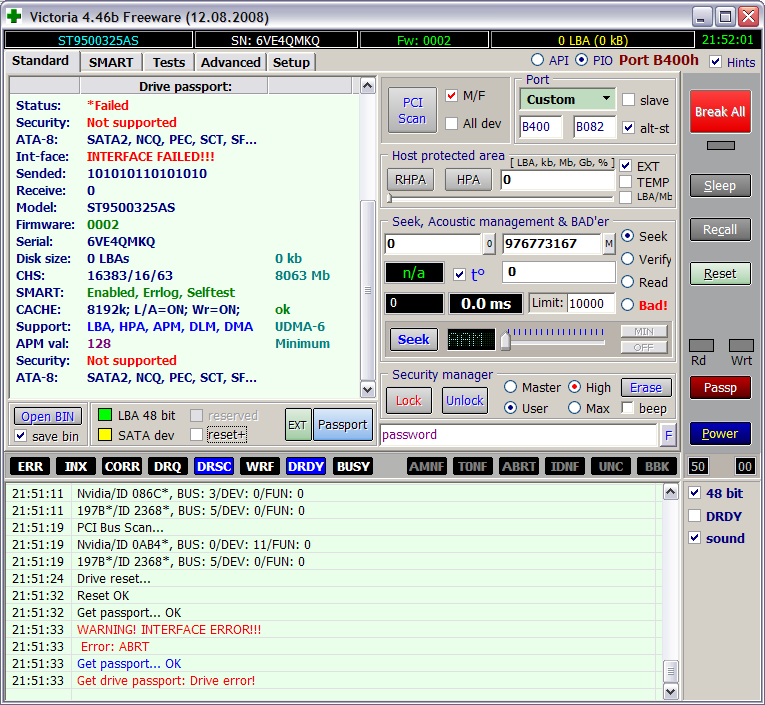Open the Advanced tab
Viewport: 765px width, 705px height.
pos(231,62)
